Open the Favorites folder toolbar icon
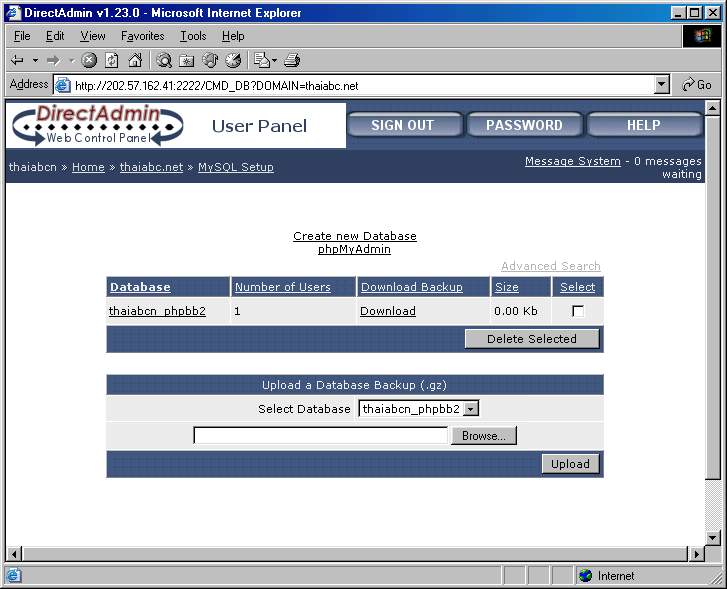The width and height of the screenshot is (727, 589). (187, 60)
